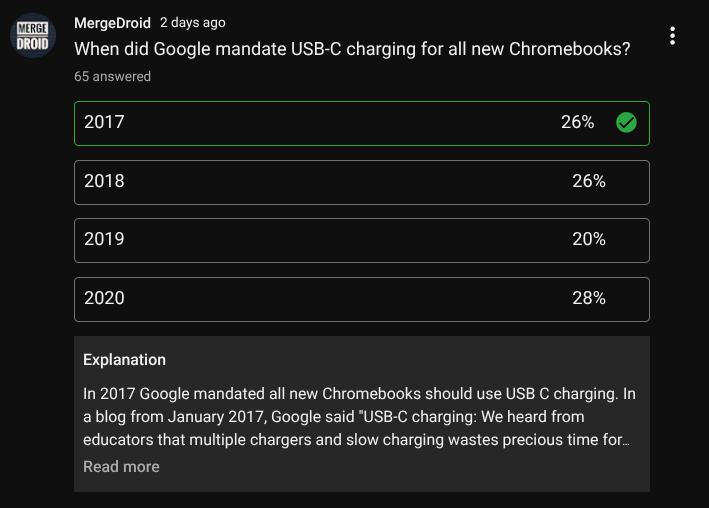Expand the explanation with Read more
The width and height of the screenshot is (709, 508).
(121, 466)
